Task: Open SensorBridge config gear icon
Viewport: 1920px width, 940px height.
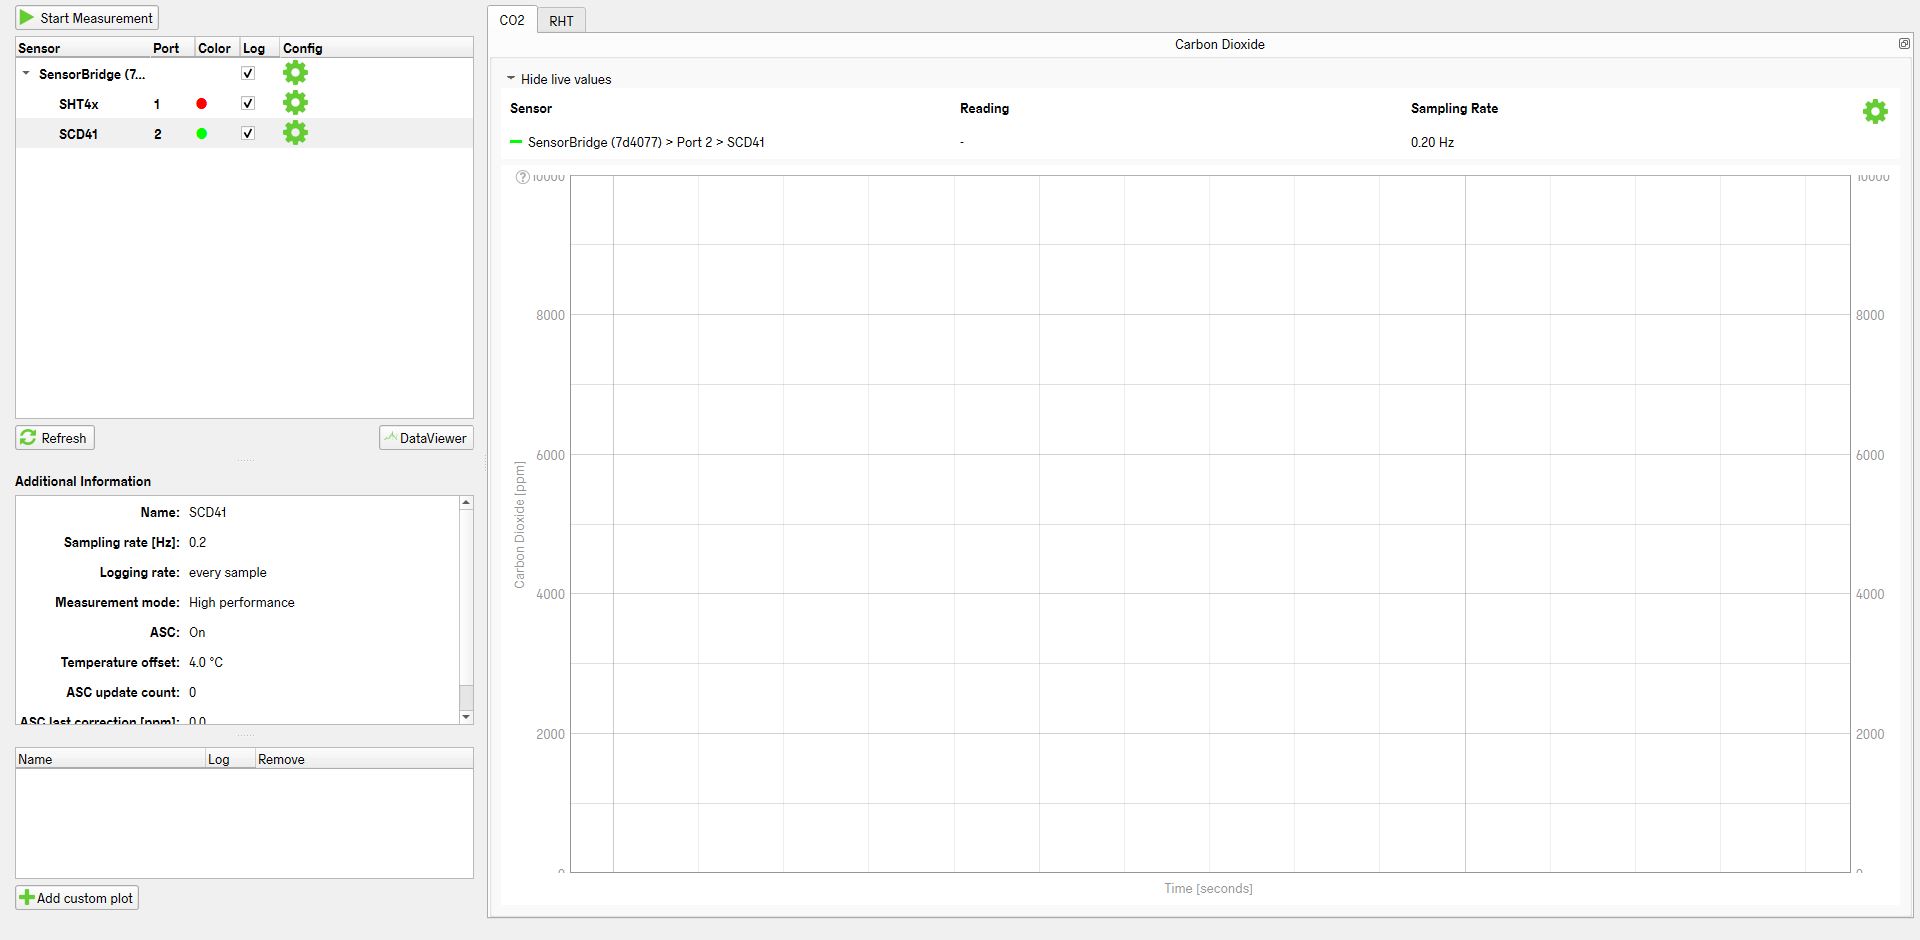Action: tap(295, 73)
